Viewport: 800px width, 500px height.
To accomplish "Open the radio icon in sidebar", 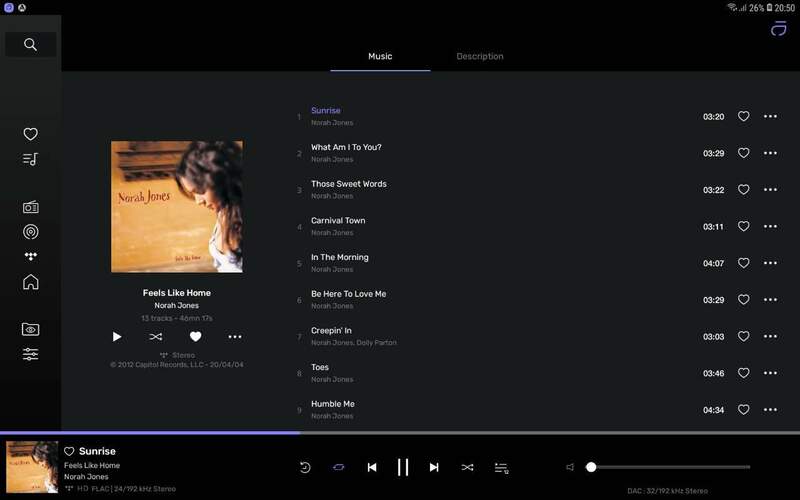I will click(x=30, y=207).
